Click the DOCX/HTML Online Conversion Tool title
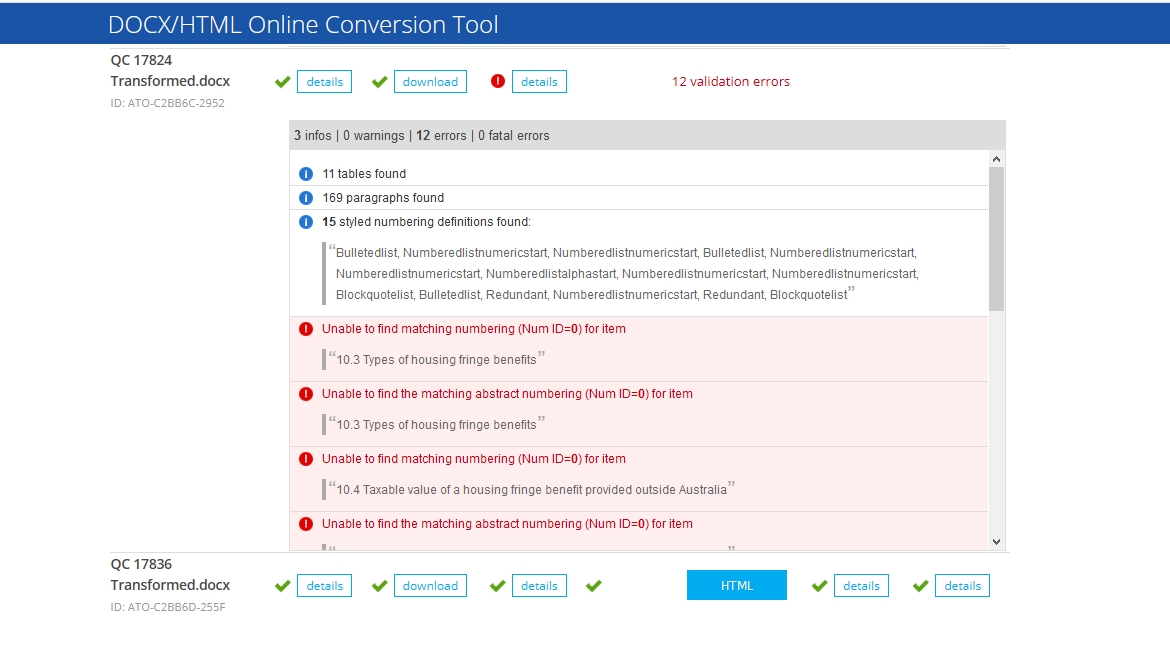This screenshot has height=657, width=1170. click(303, 25)
